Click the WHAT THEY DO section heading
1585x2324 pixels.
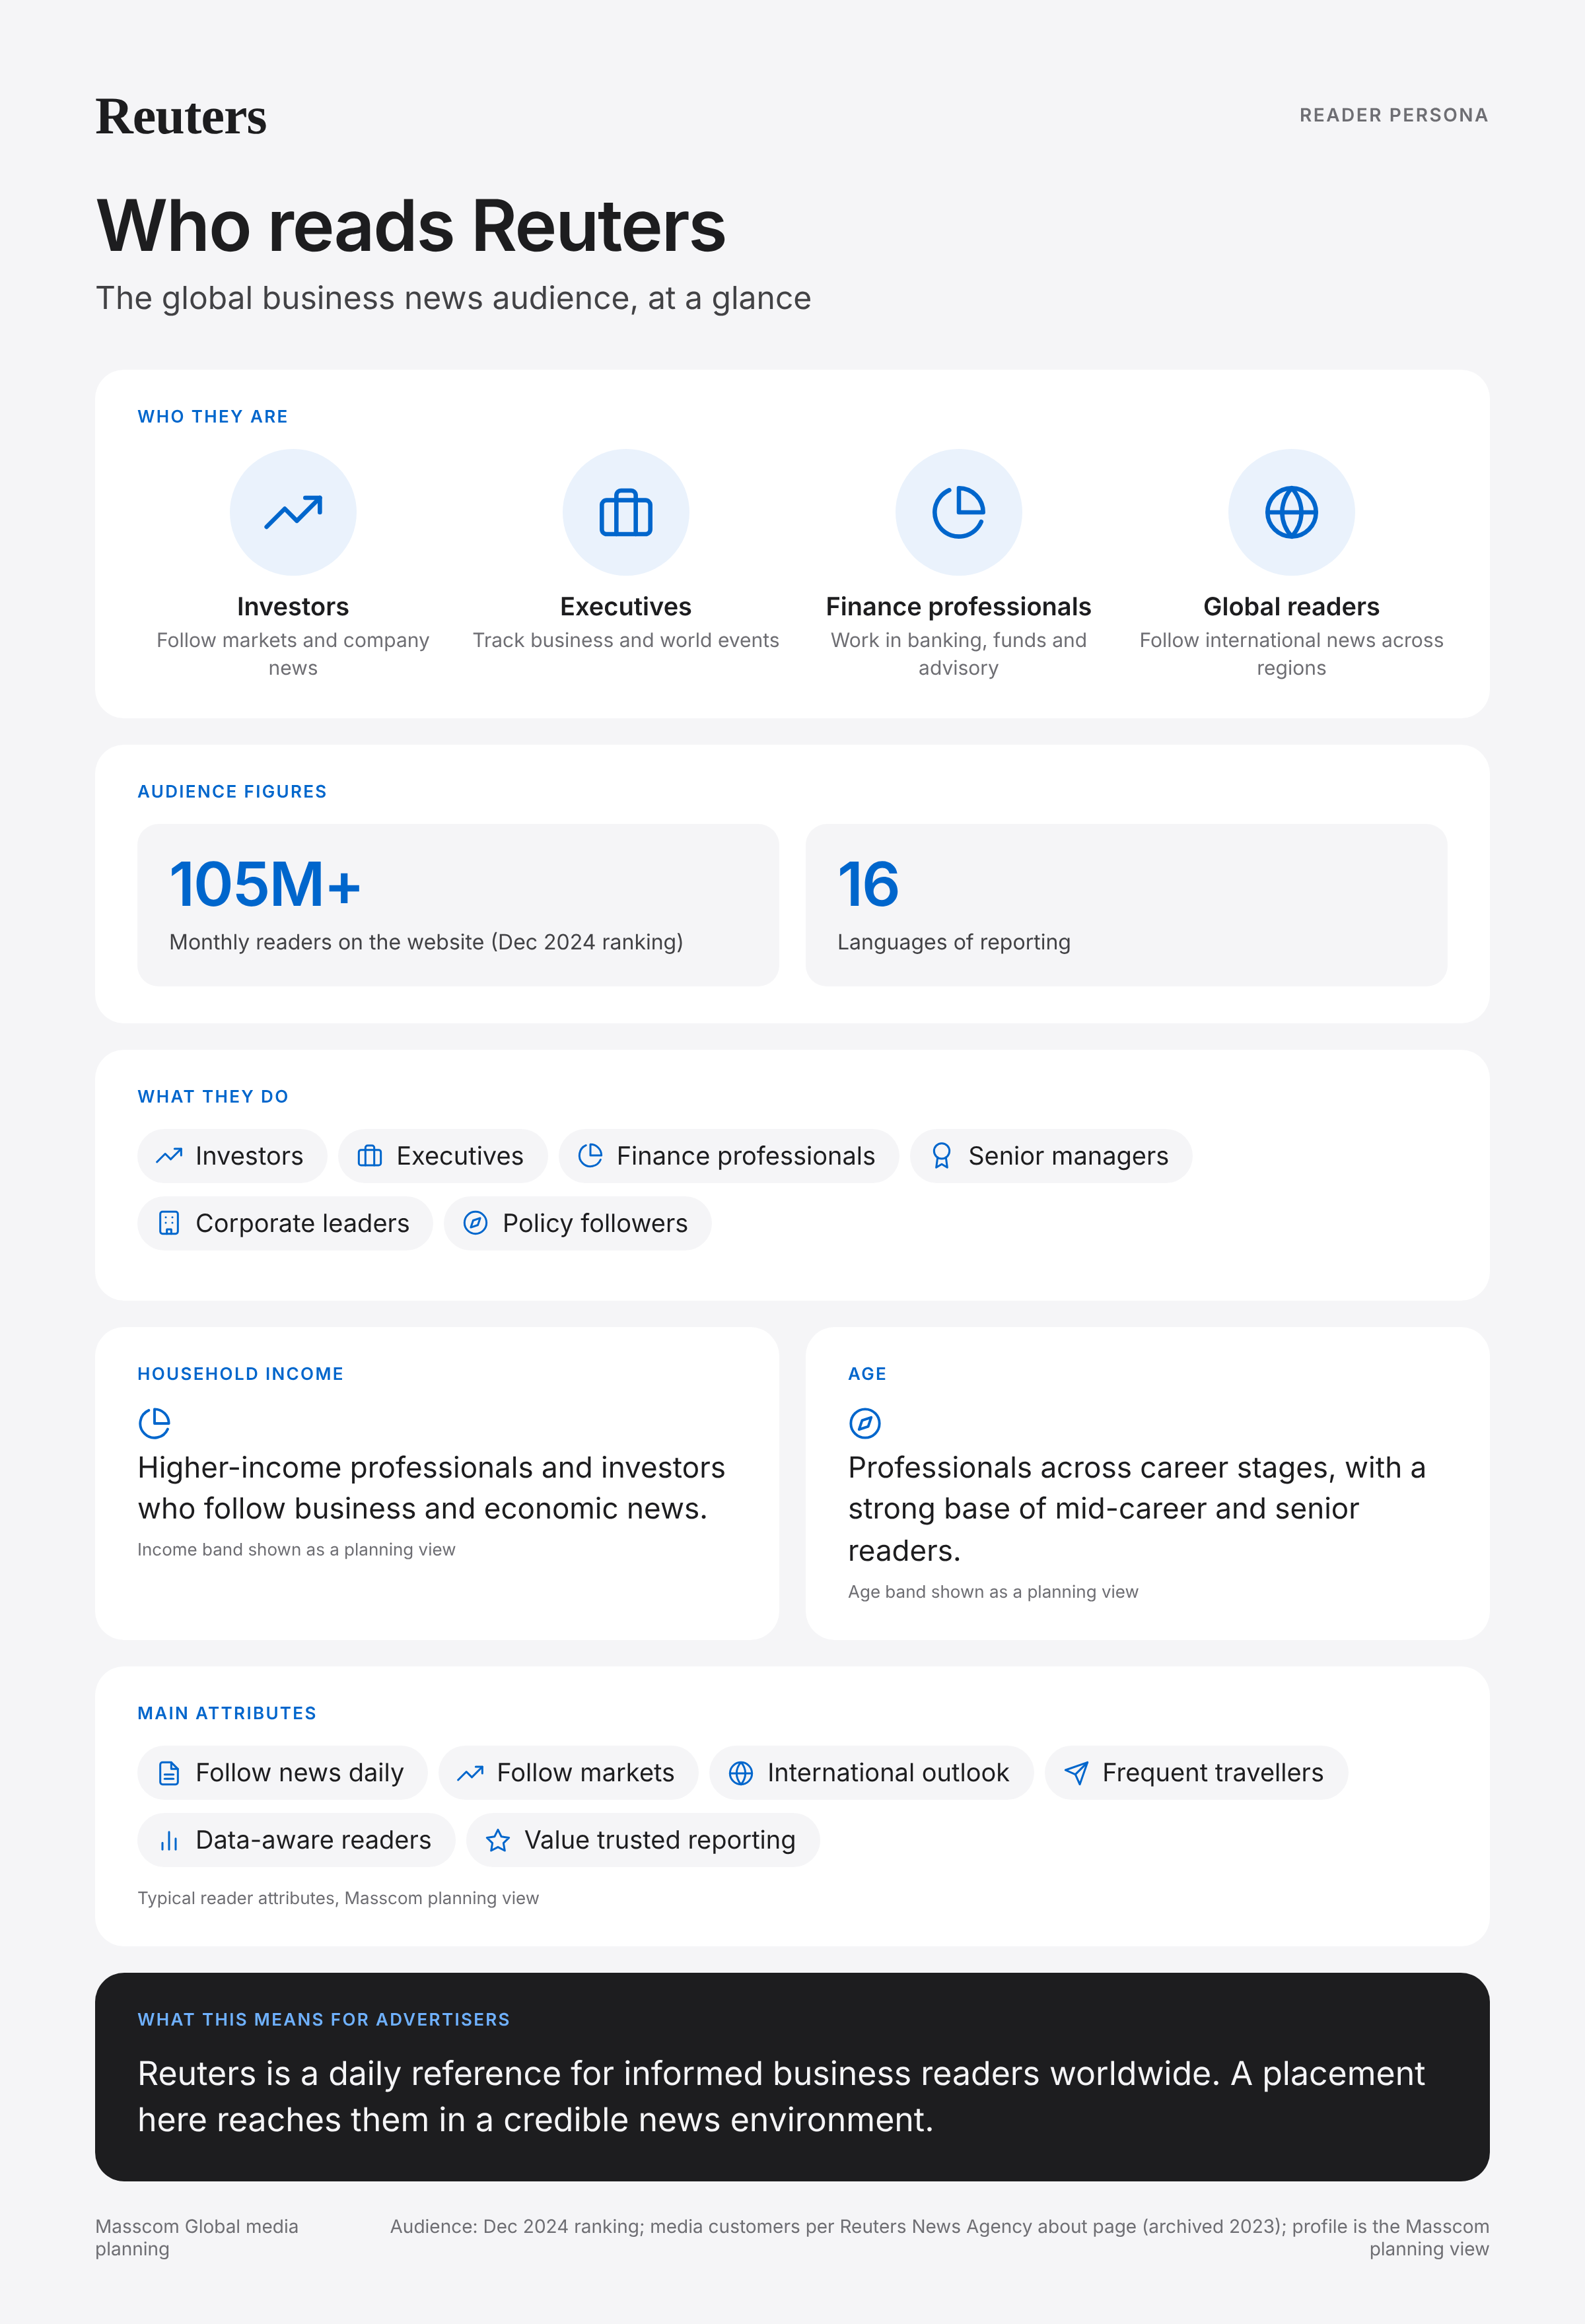(213, 1097)
